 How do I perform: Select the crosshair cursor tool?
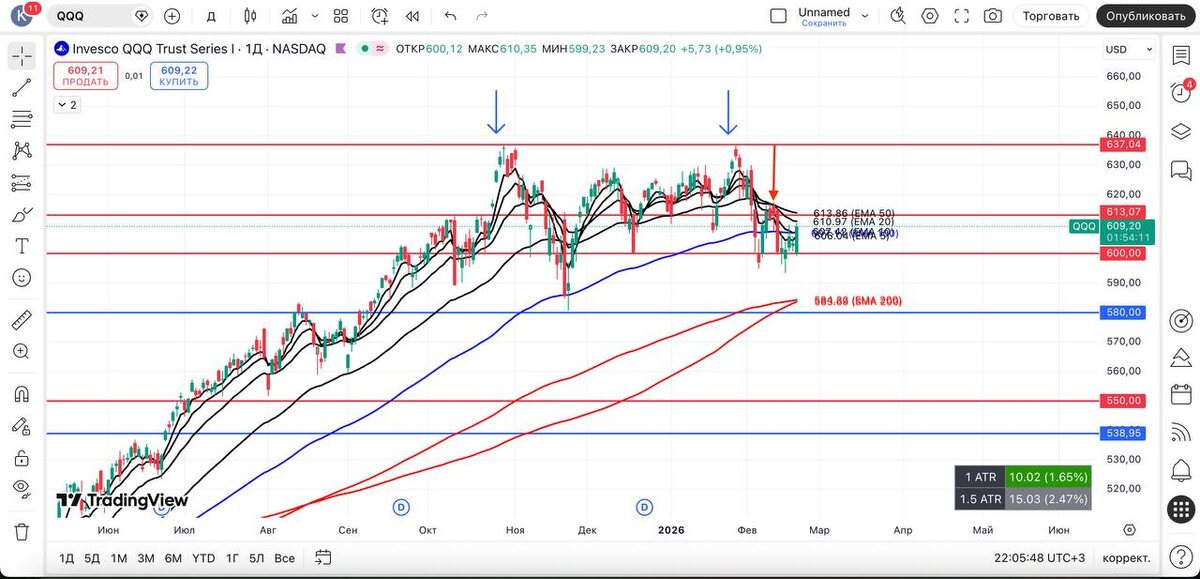click(x=21, y=56)
